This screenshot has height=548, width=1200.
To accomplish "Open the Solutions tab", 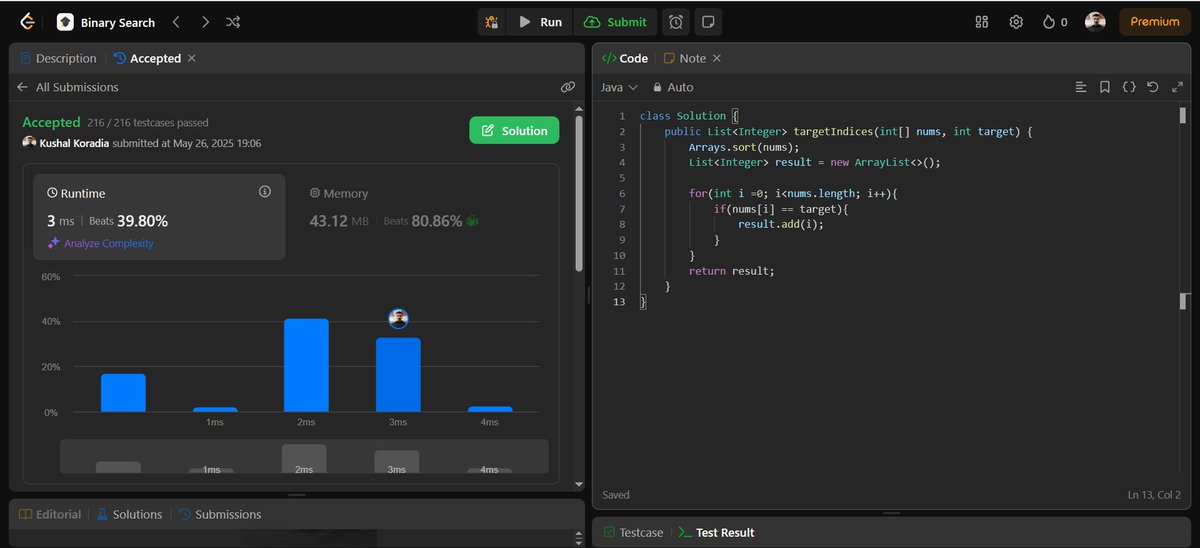I will [x=129, y=514].
